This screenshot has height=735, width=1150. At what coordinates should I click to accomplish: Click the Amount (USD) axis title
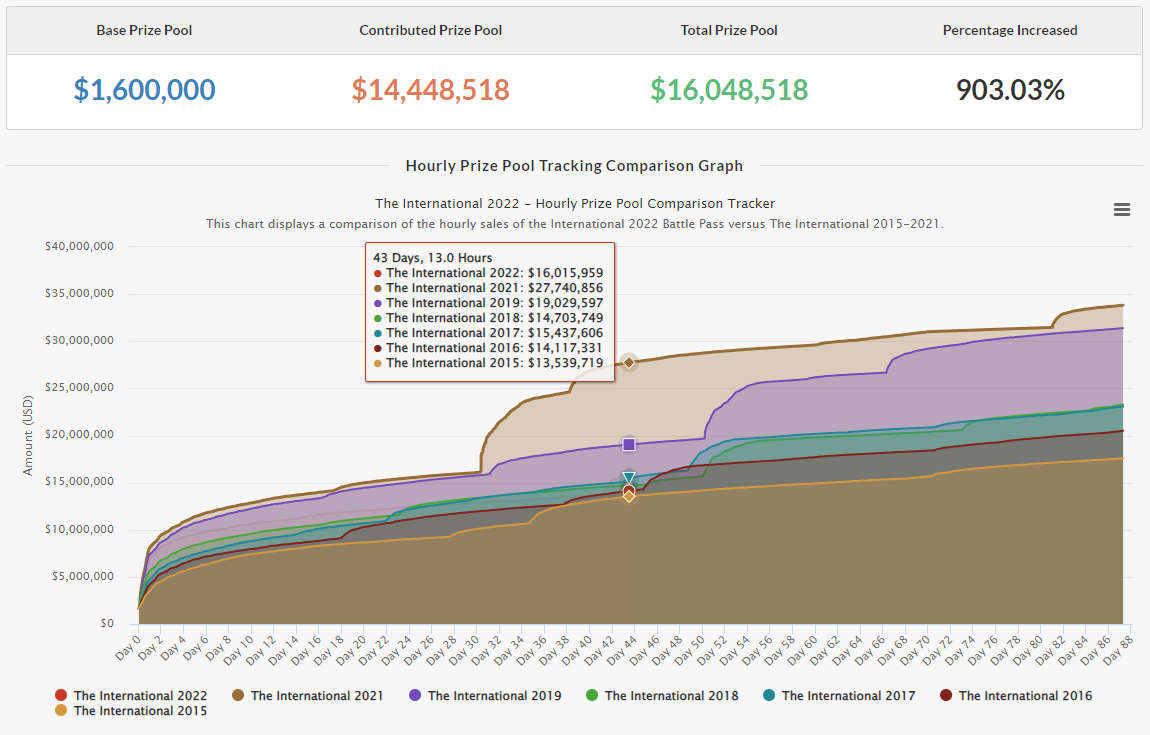(x=28, y=436)
